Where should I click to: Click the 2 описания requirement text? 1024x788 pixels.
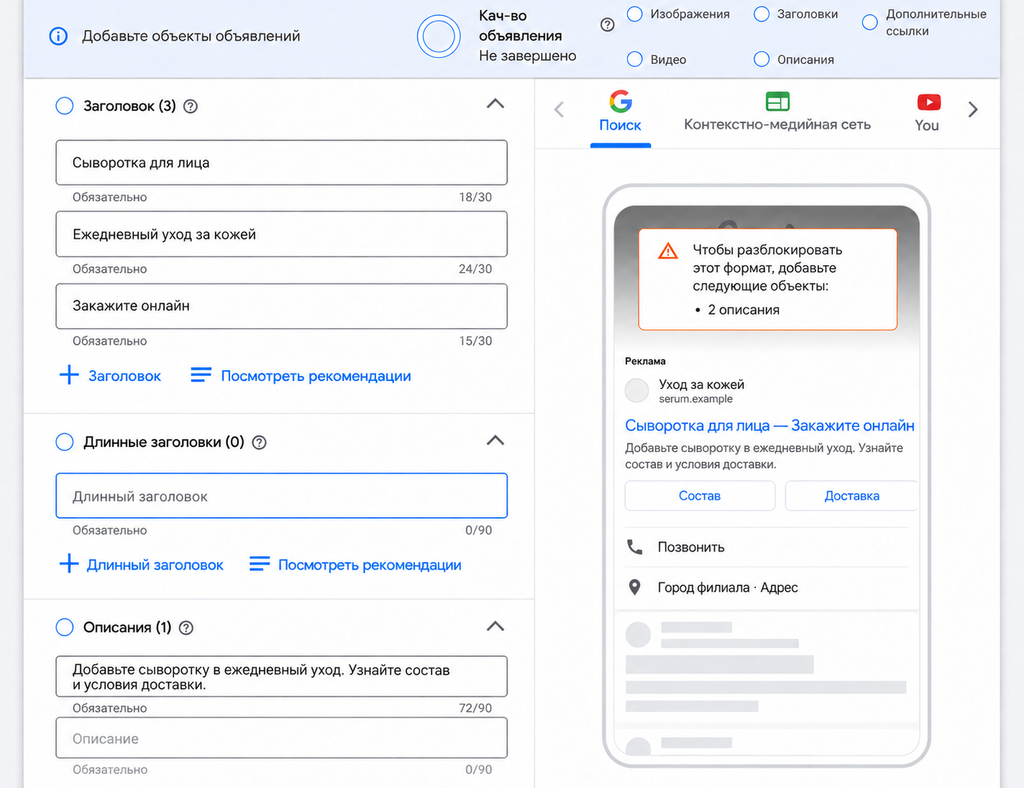[744, 310]
